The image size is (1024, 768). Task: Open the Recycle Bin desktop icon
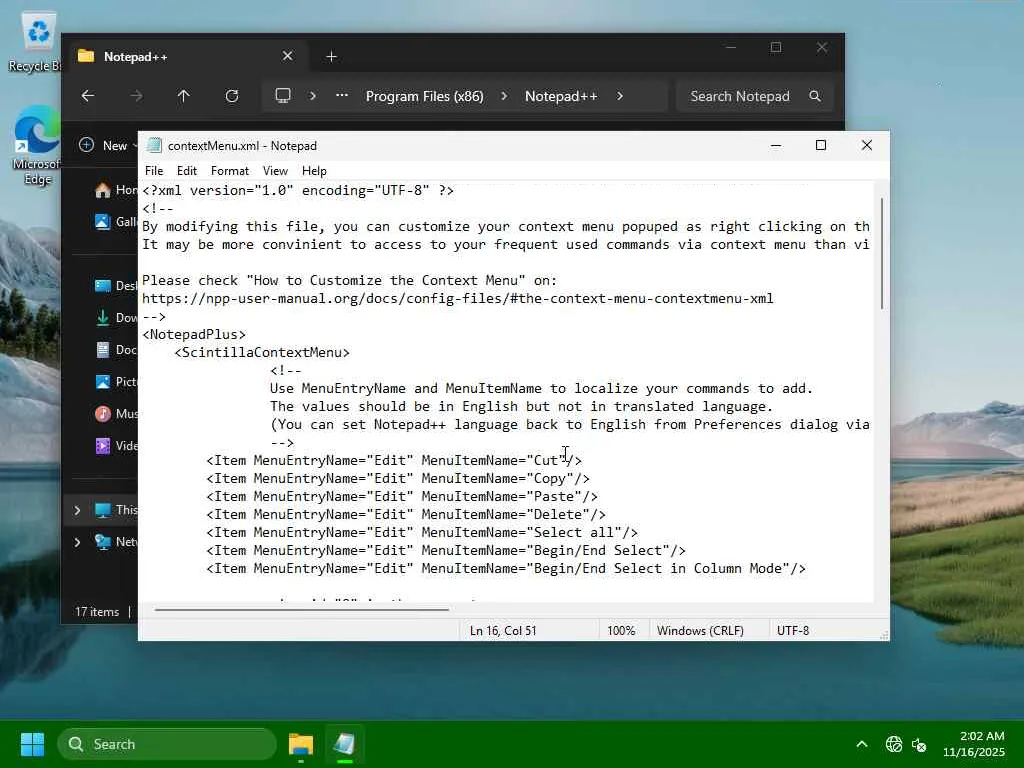(x=37, y=42)
